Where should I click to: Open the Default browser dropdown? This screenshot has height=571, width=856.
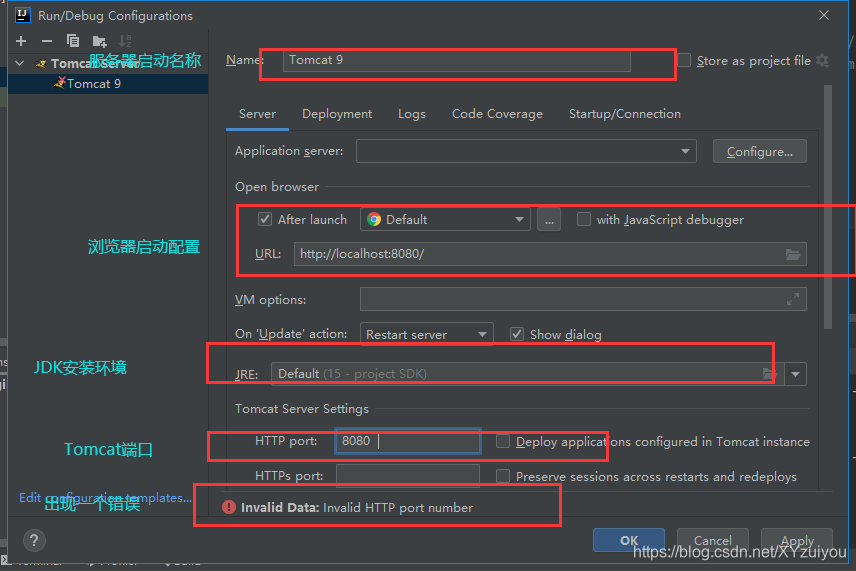tap(445, 219)
